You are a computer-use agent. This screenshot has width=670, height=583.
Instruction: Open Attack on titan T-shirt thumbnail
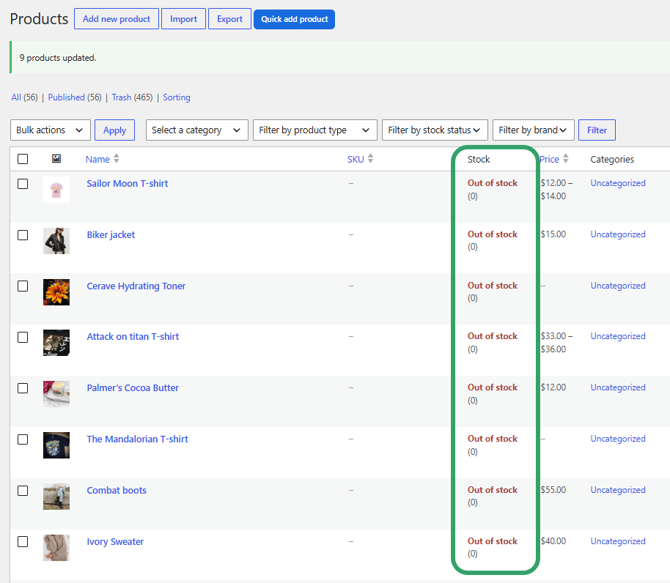coord(56,343)
